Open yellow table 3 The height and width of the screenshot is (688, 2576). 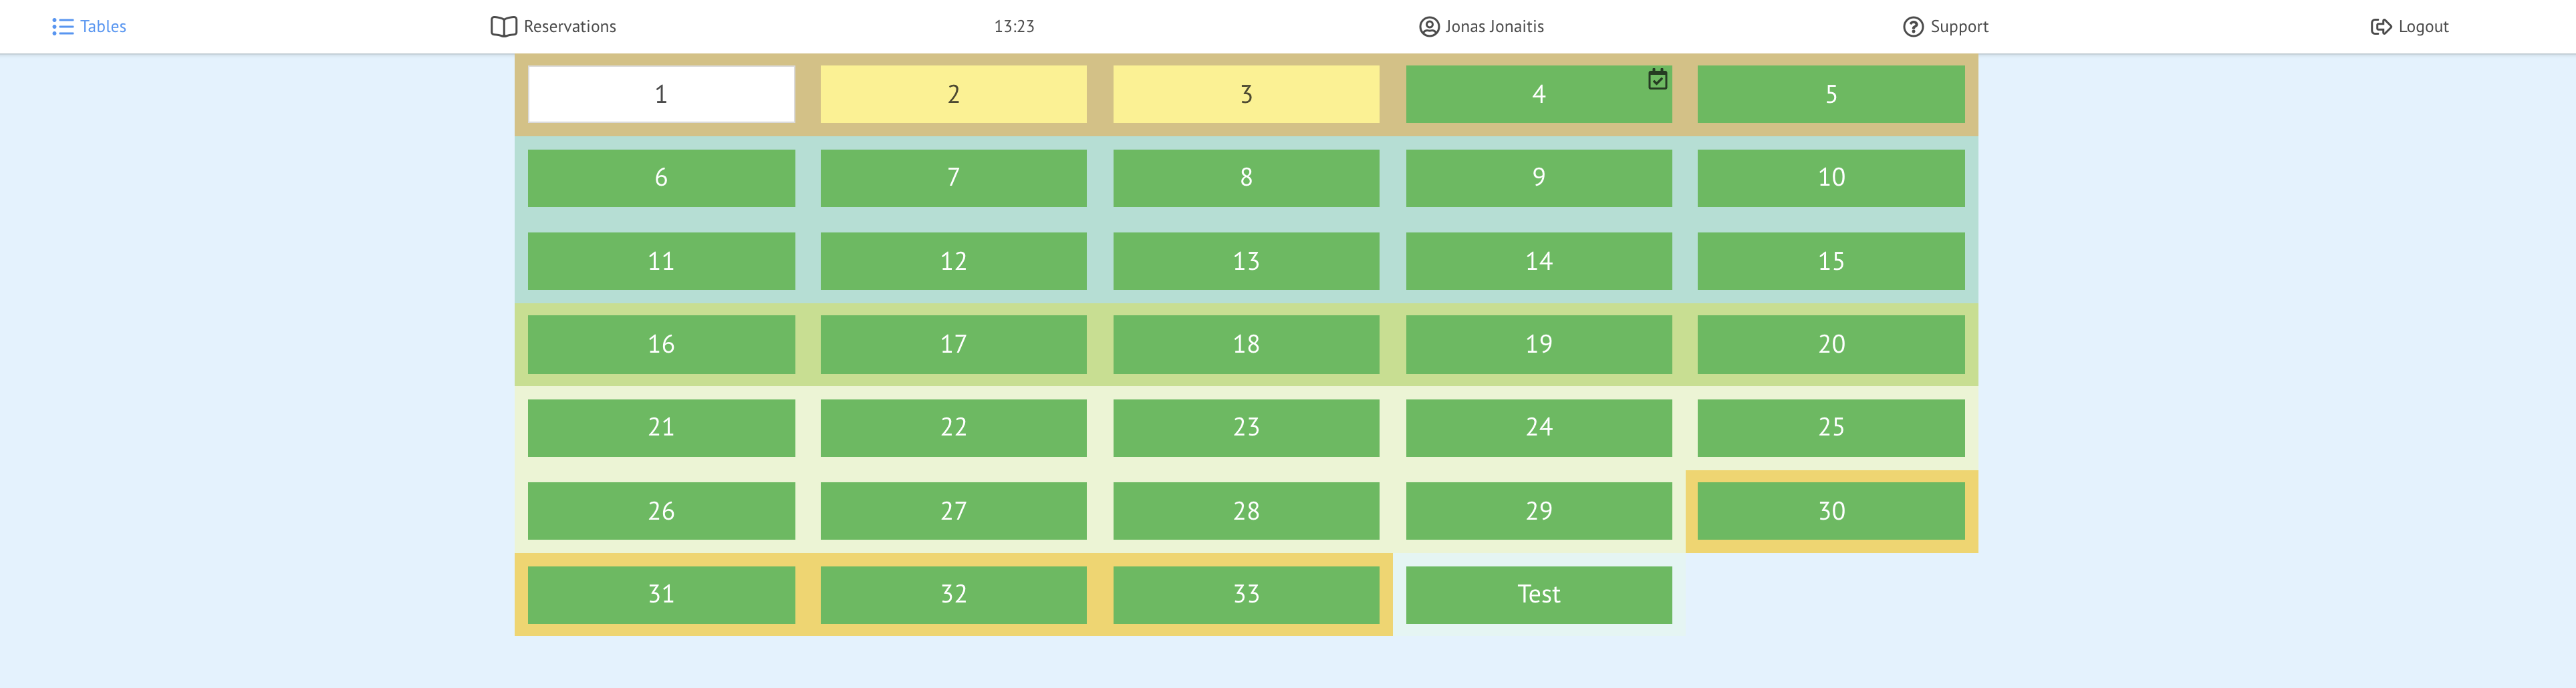(1246, 94)
